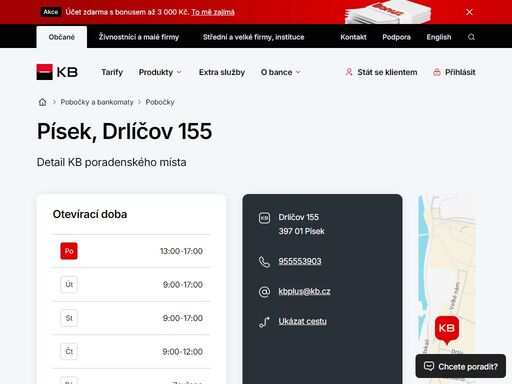This screenshot has height=384, width=512.
Task: Go to Pobočky a bankomaty breadcrumb
Action: pyautogui.click(x=97, y=102)
